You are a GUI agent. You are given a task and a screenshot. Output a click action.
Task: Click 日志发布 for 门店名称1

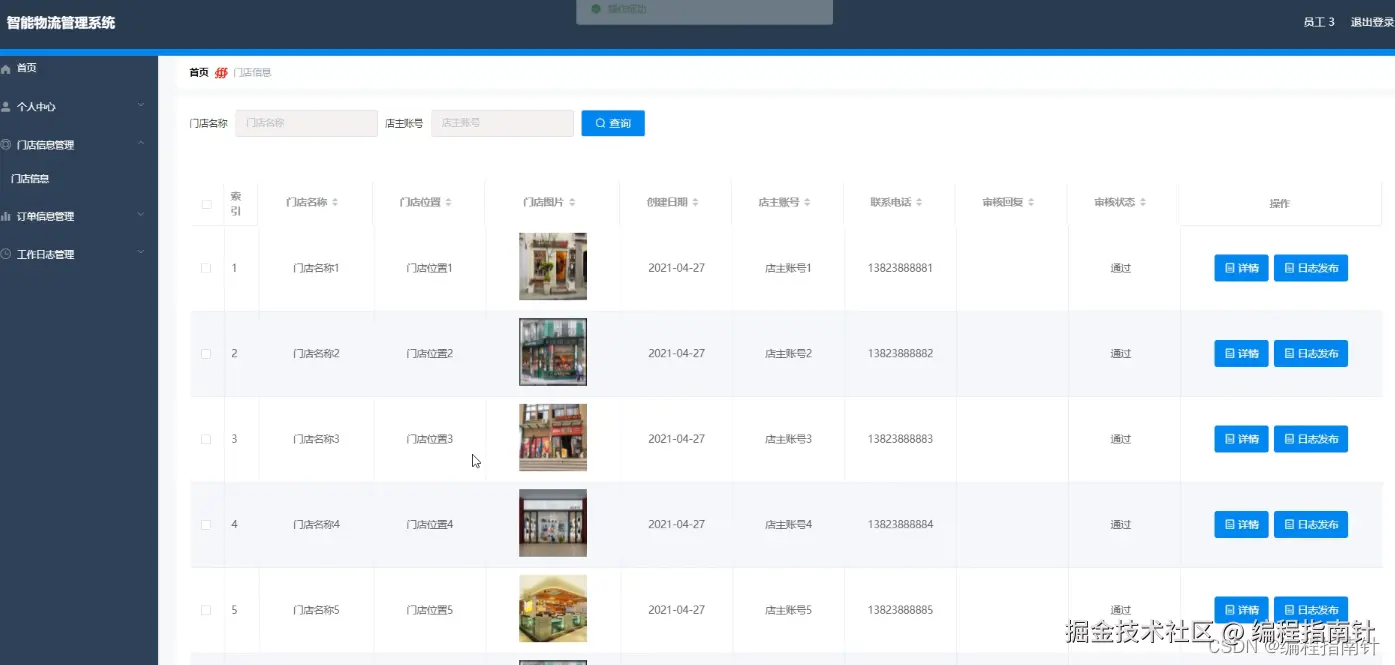point(1311,268)
